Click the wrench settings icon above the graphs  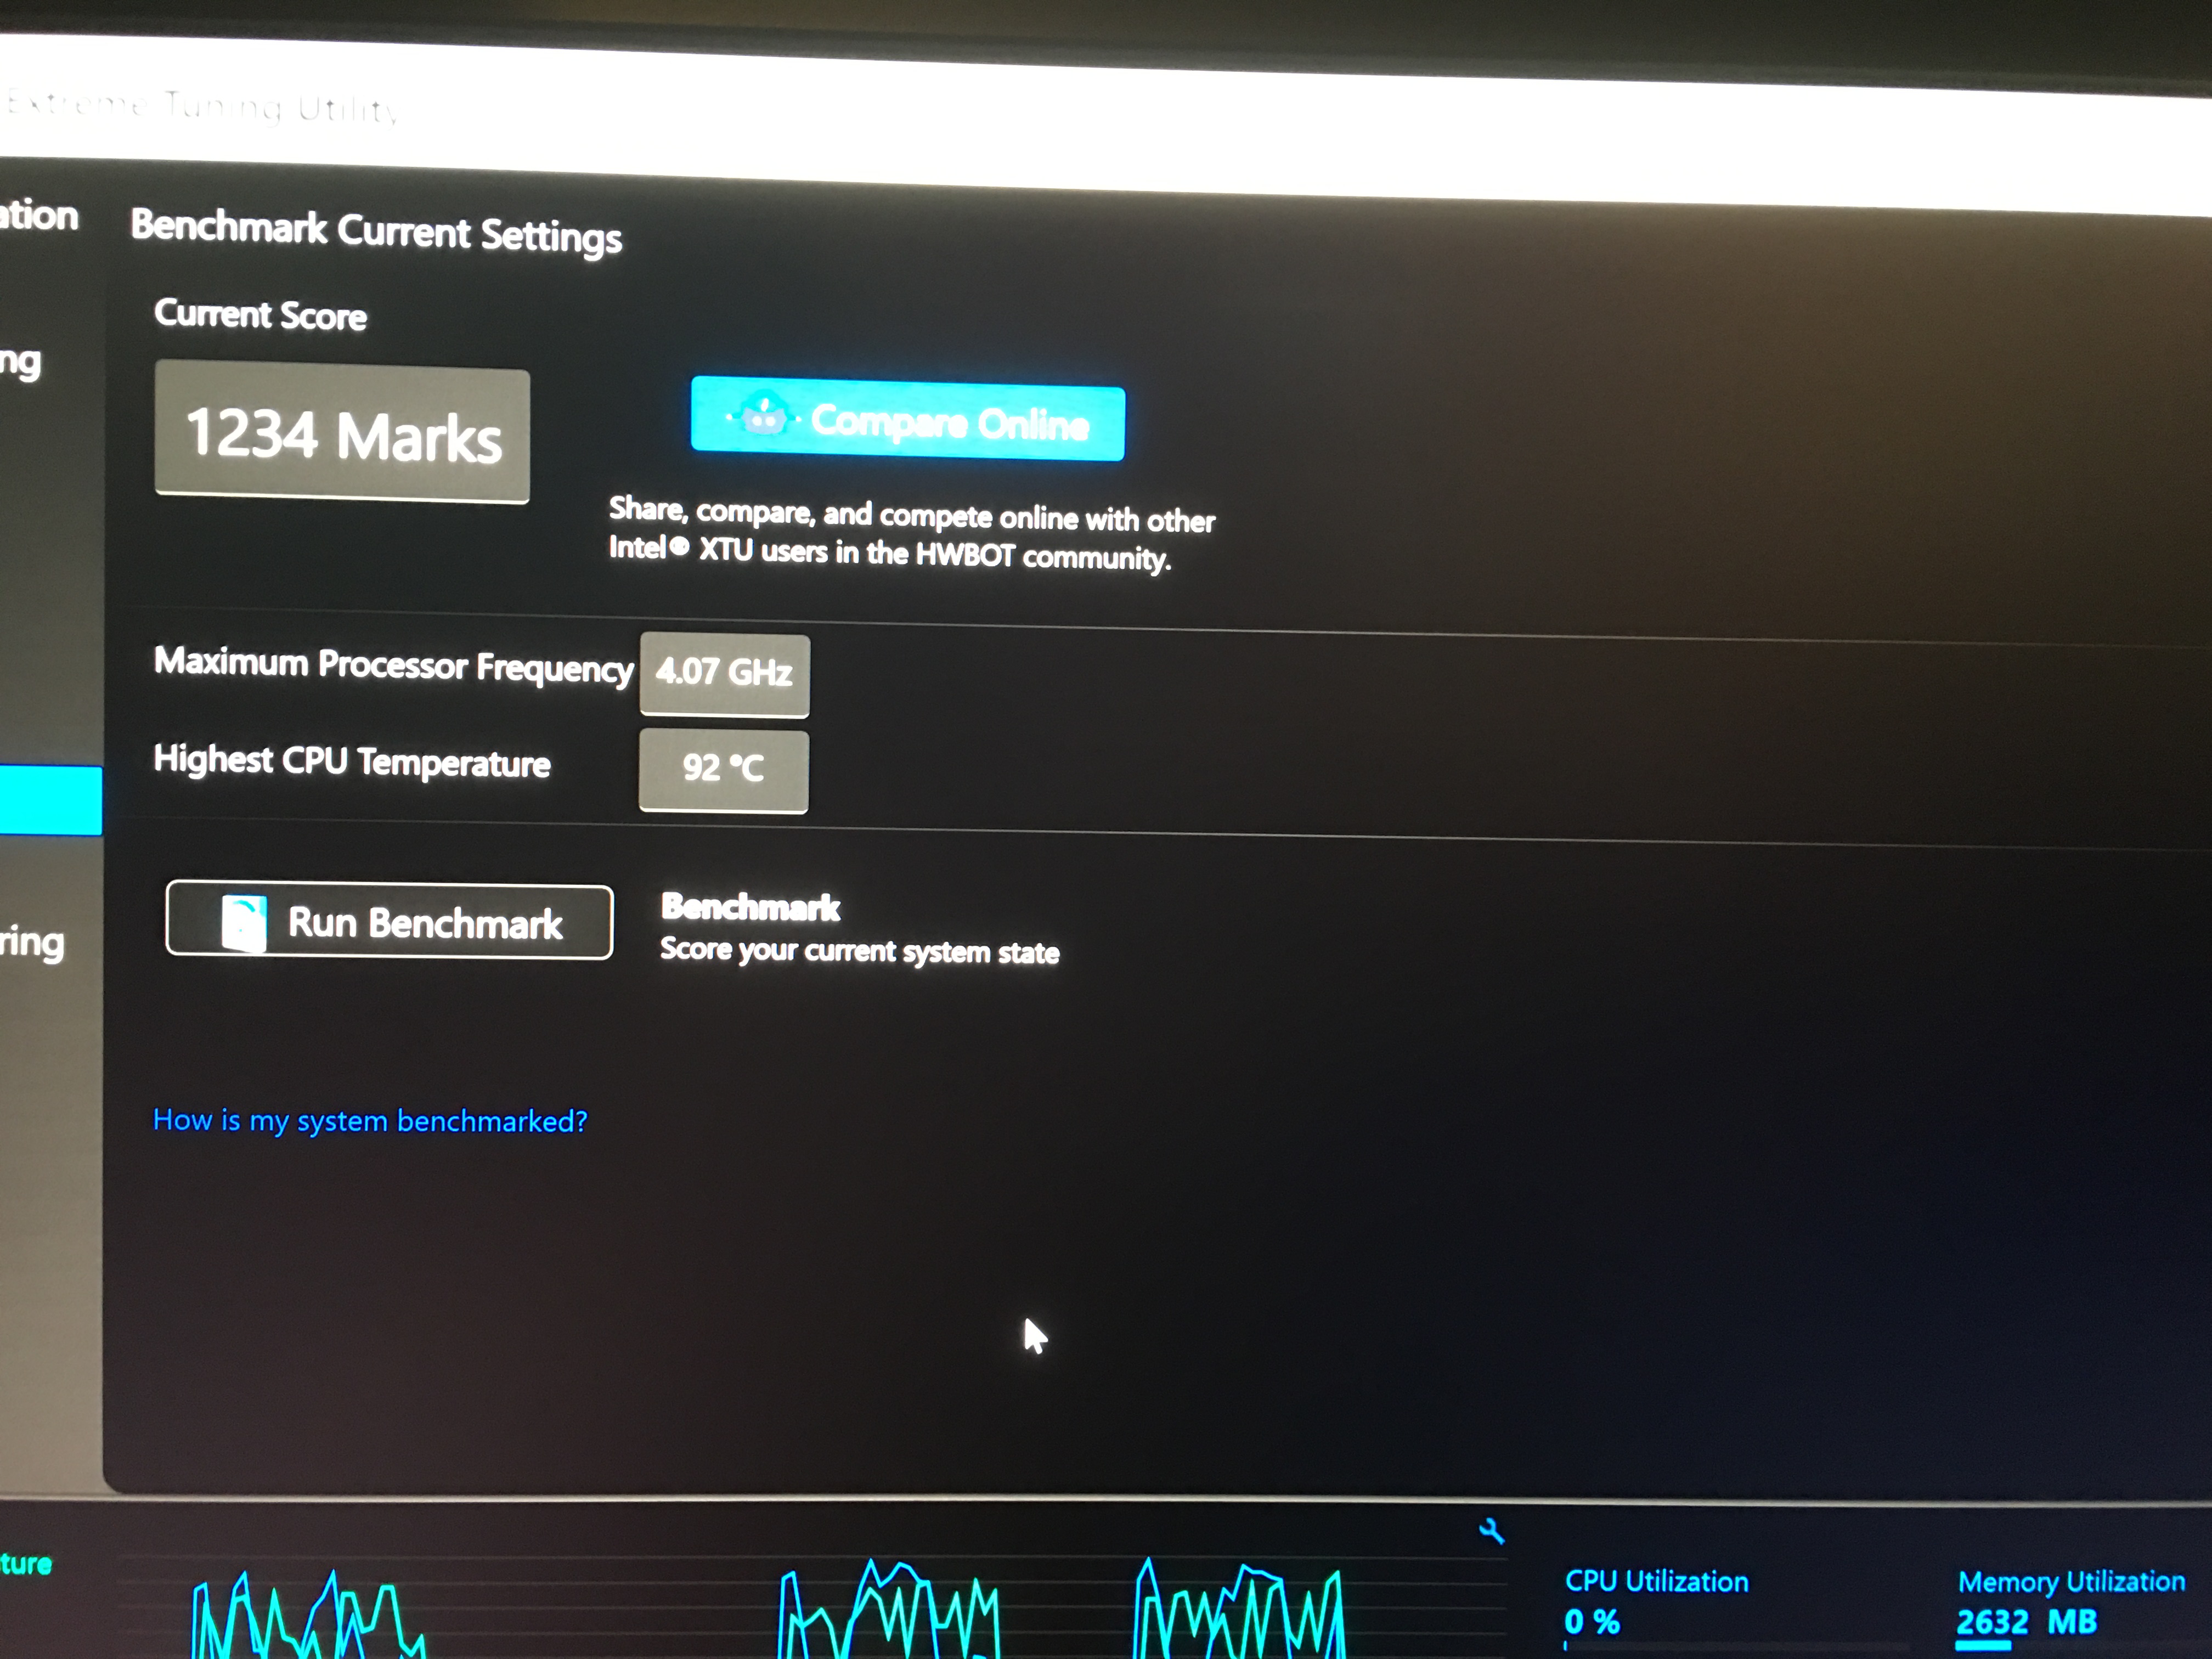1491,1530
